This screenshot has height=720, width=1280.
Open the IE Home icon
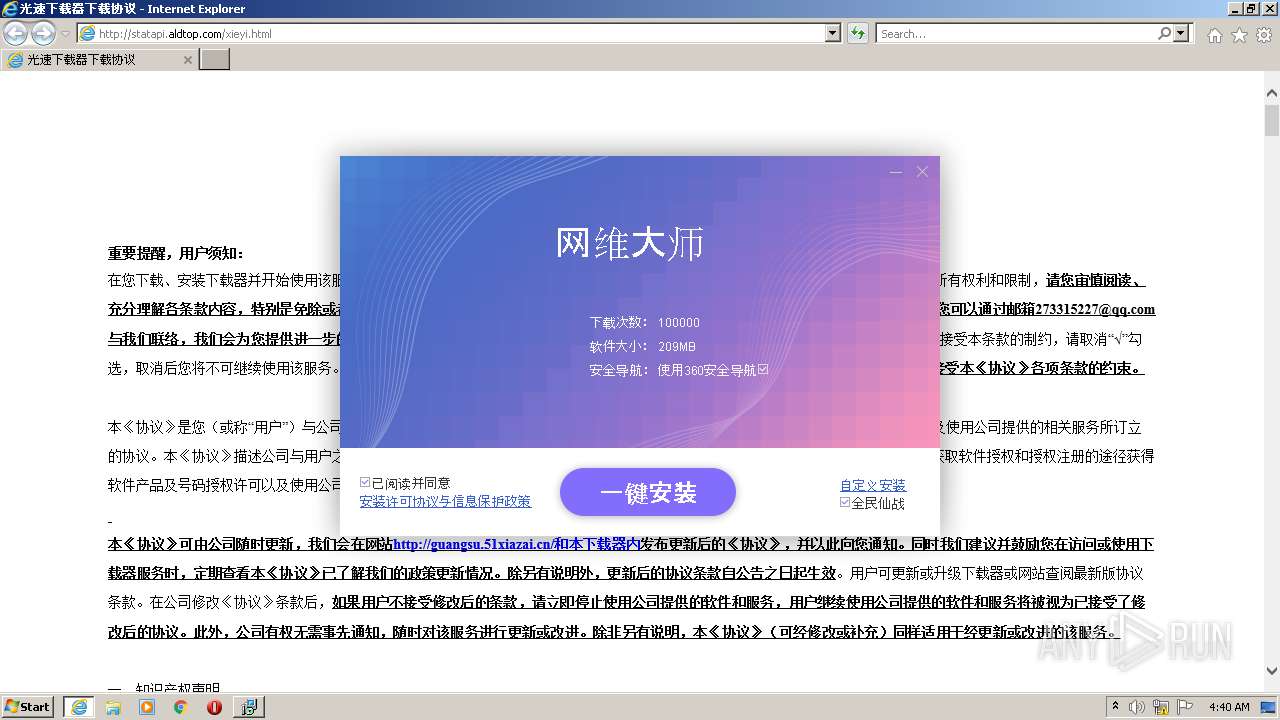pos(1214,35)
